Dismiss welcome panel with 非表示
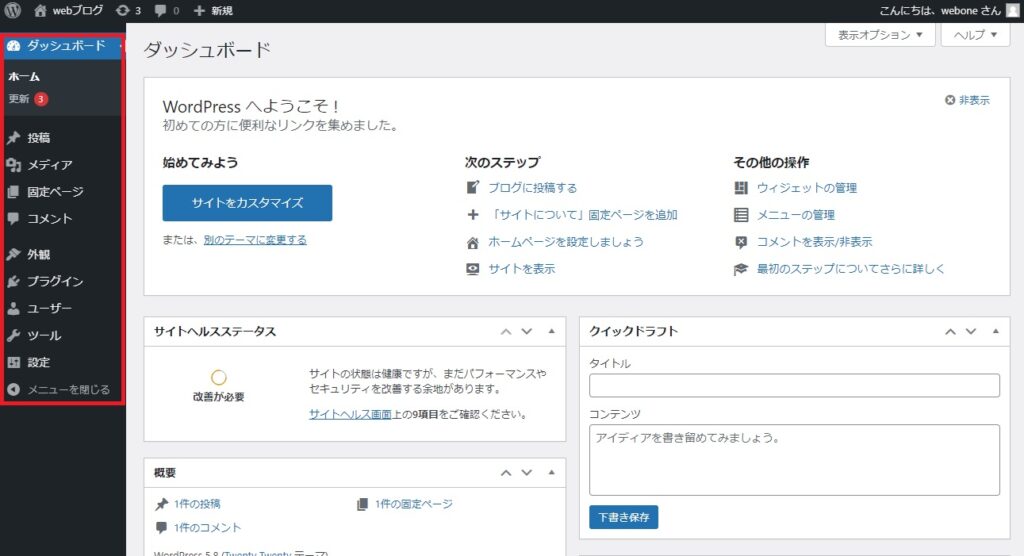The height and width of the screenshot is (556, 1024). click(967, 100)
